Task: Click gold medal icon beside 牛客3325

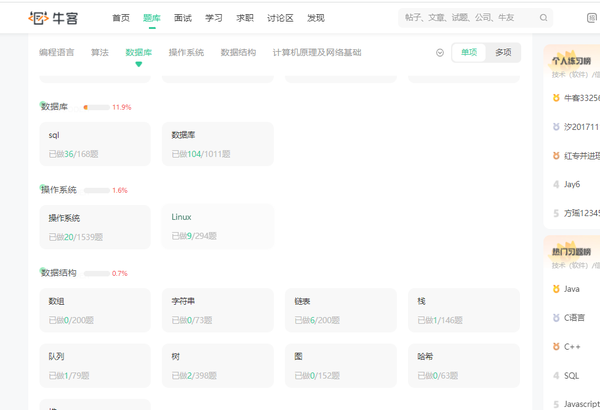Action: [556, 98]
